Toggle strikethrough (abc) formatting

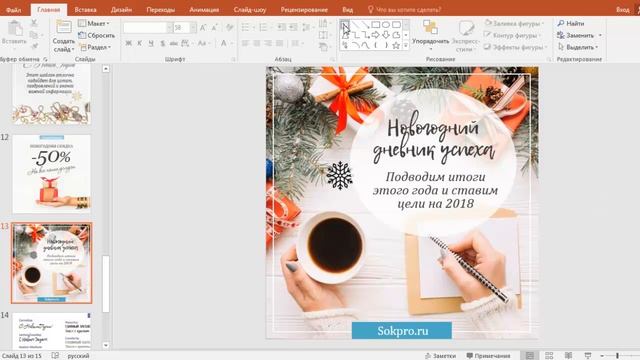pyautogui.click(x=174, y=43)
